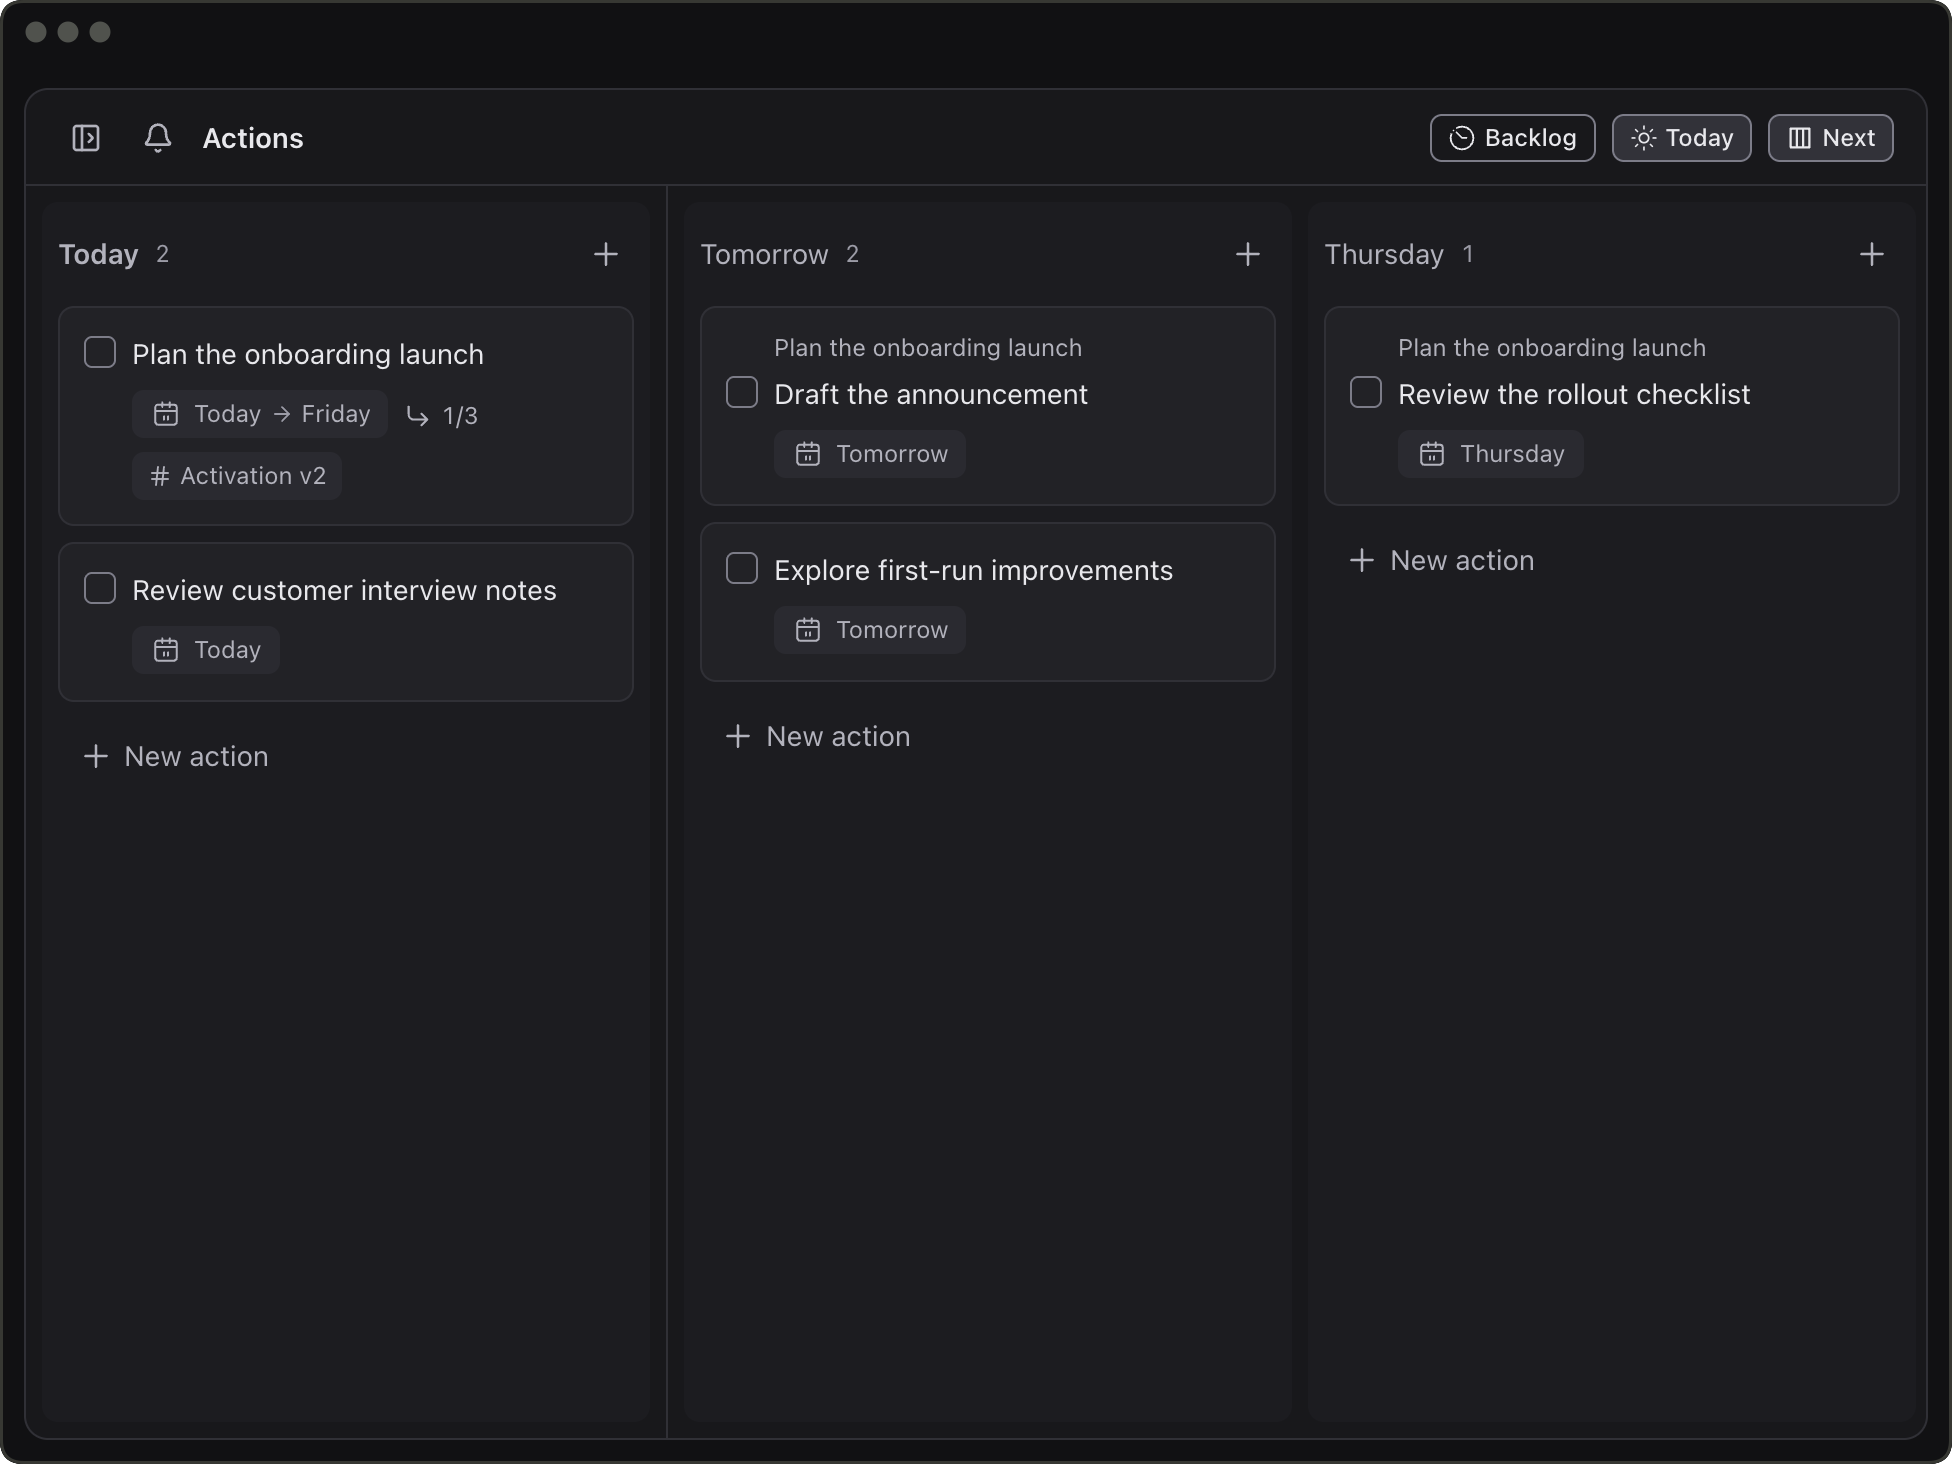Screen dimensions: 1952x1464
Task: Check off Explore first-run improvements
Action: [742, 568]
